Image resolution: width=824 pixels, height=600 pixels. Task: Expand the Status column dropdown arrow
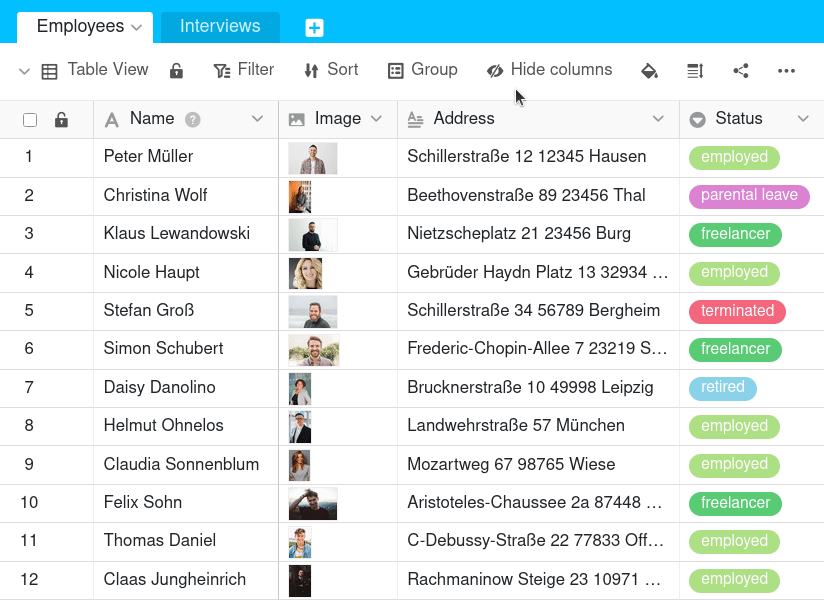pyautogui.click(x=803, y=119)
